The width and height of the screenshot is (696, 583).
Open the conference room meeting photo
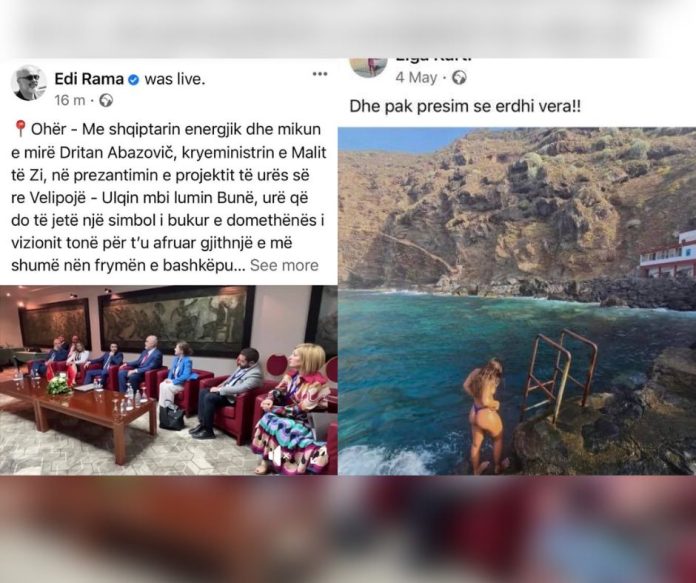[x=169, y=380]
